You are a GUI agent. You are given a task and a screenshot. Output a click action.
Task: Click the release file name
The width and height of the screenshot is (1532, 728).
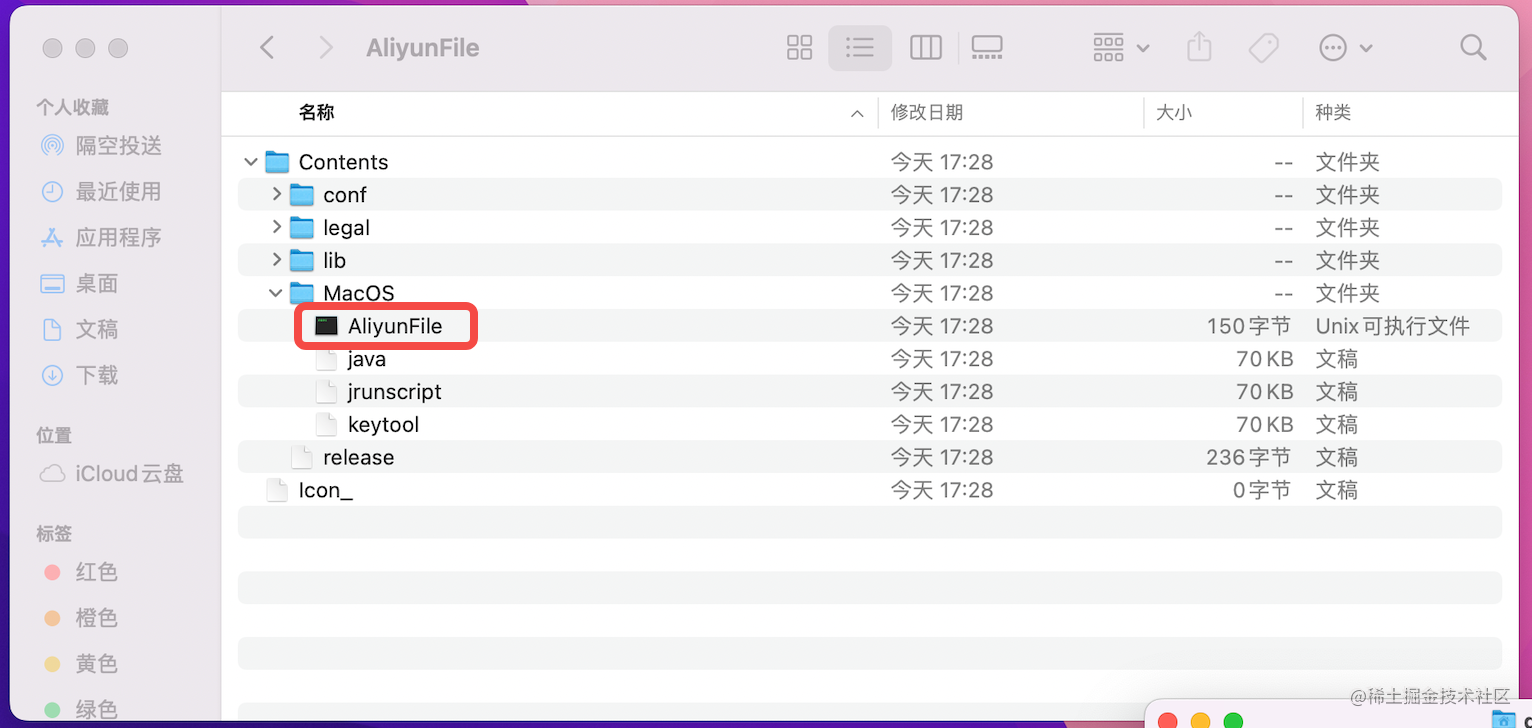(x=358, y=458)
